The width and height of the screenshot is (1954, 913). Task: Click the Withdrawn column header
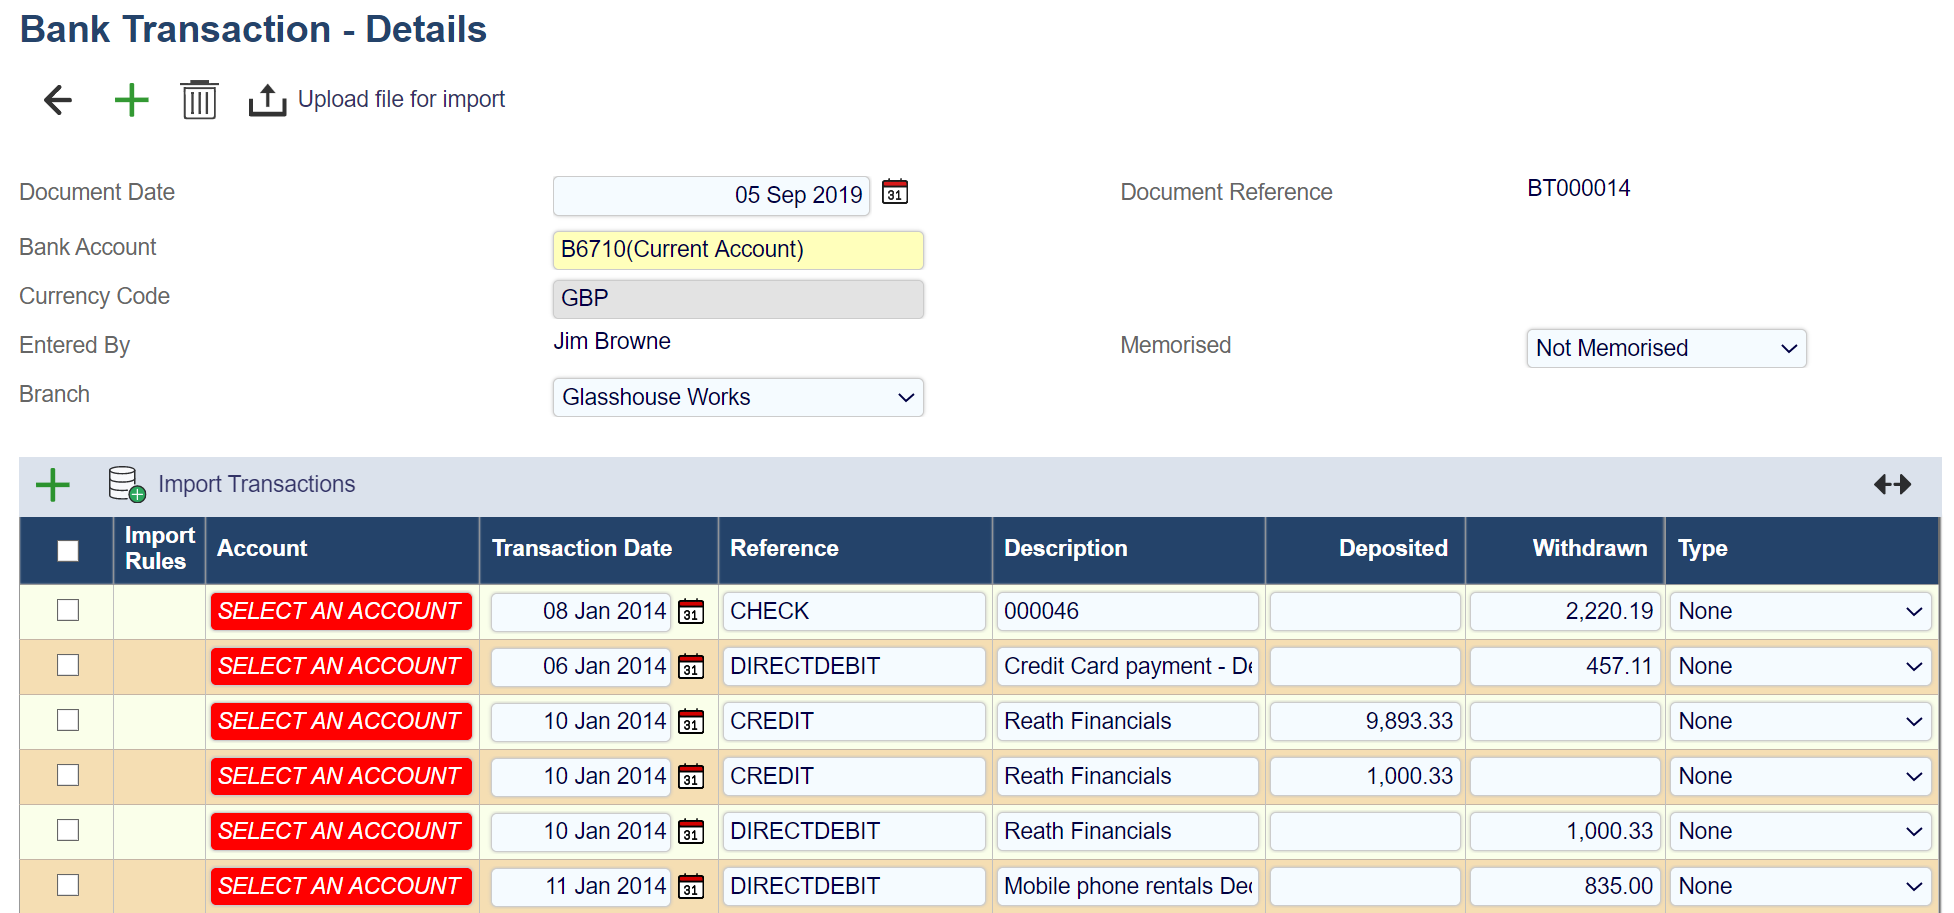pyautogui.click(x=1588, y=549)
